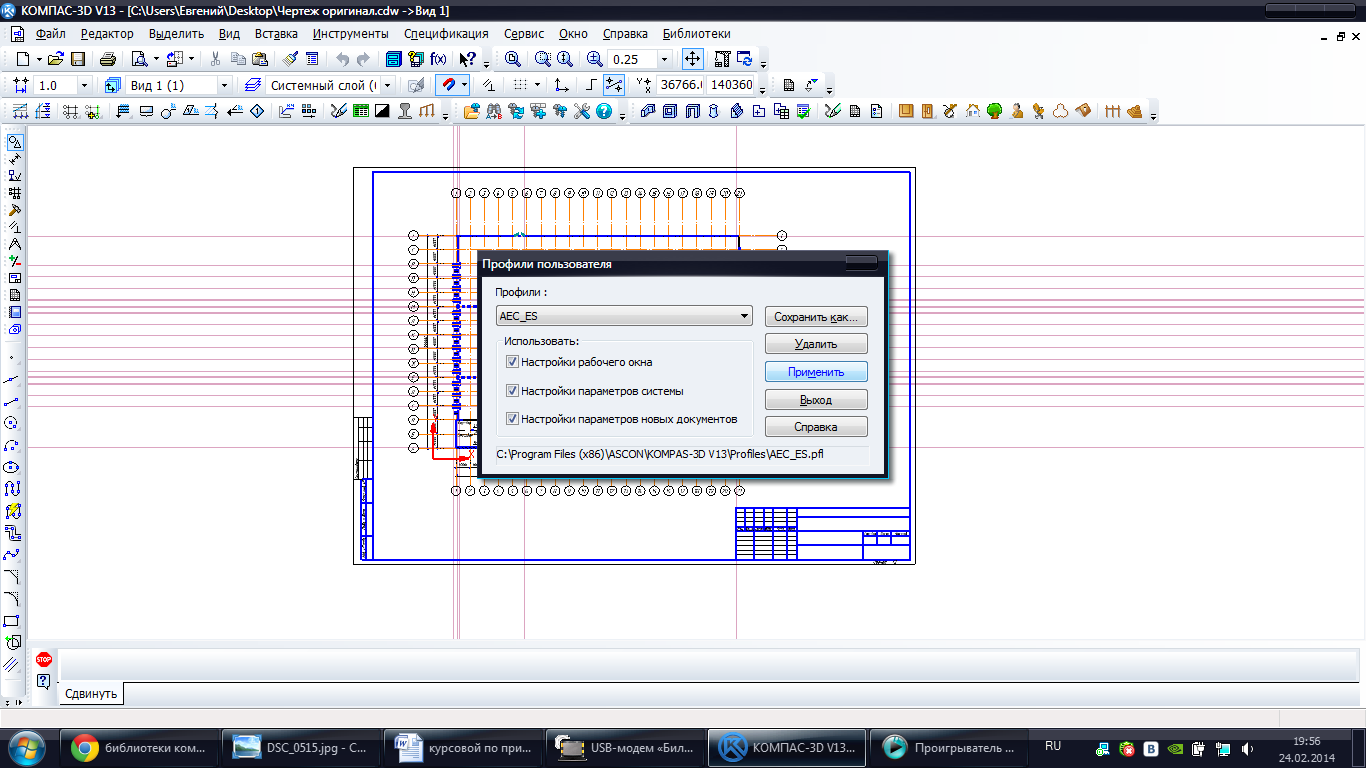The image size is (1366, 768).
Task: Toggle 'Настройки параметров системы' checkbox
Action: point(513,391)
